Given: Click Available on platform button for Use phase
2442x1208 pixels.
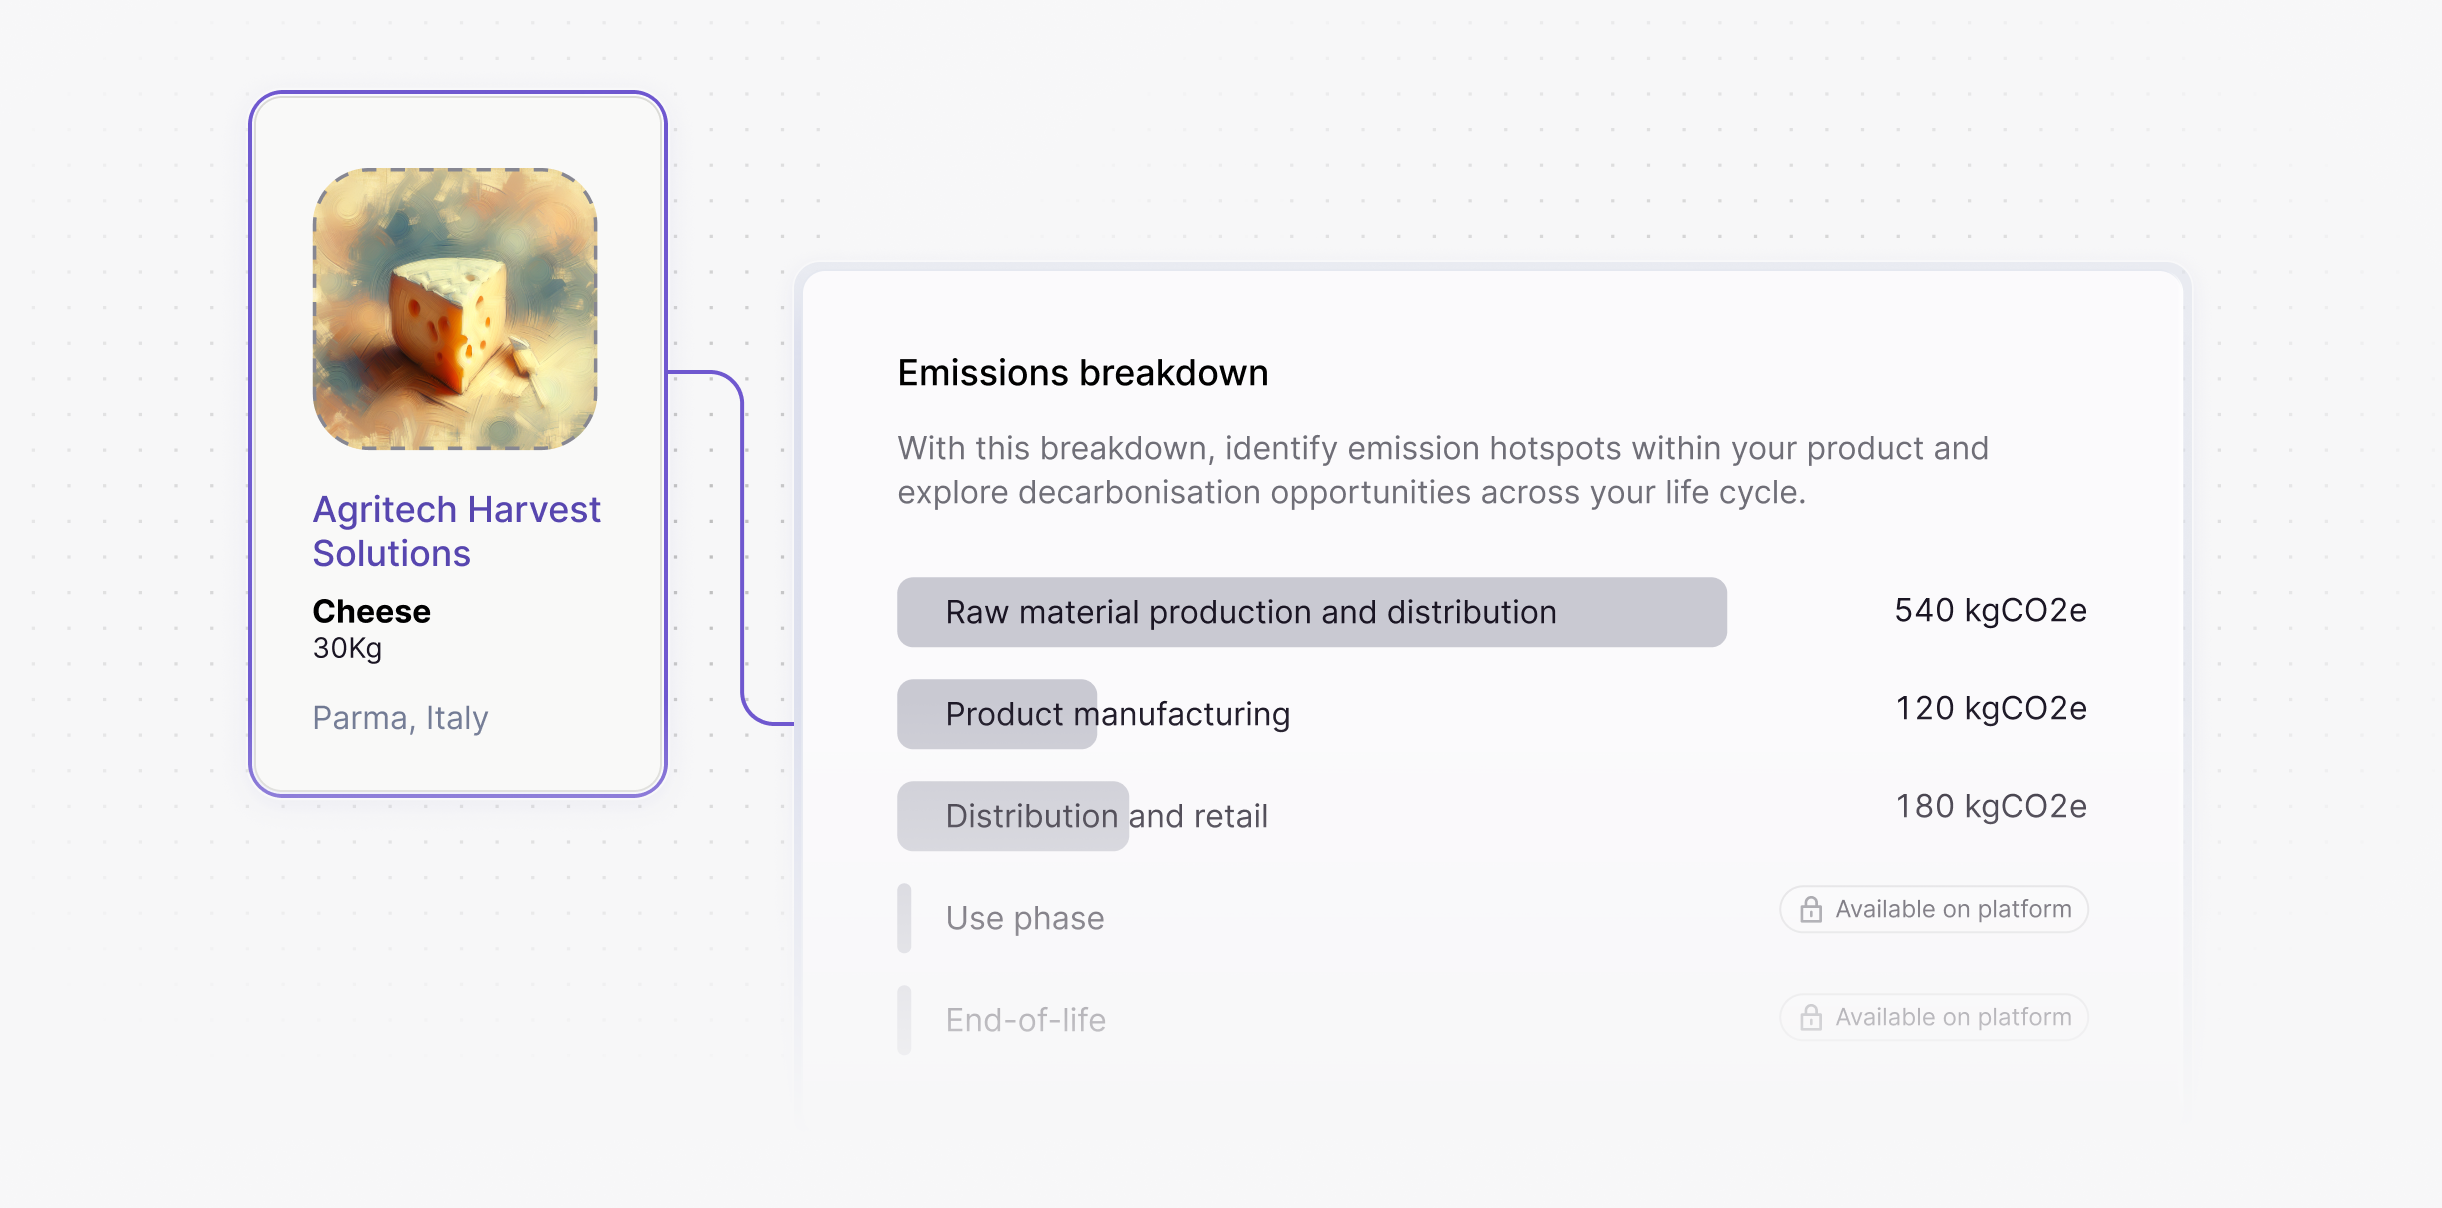Looking at the screenshot, I should [x=1933, y=909].
